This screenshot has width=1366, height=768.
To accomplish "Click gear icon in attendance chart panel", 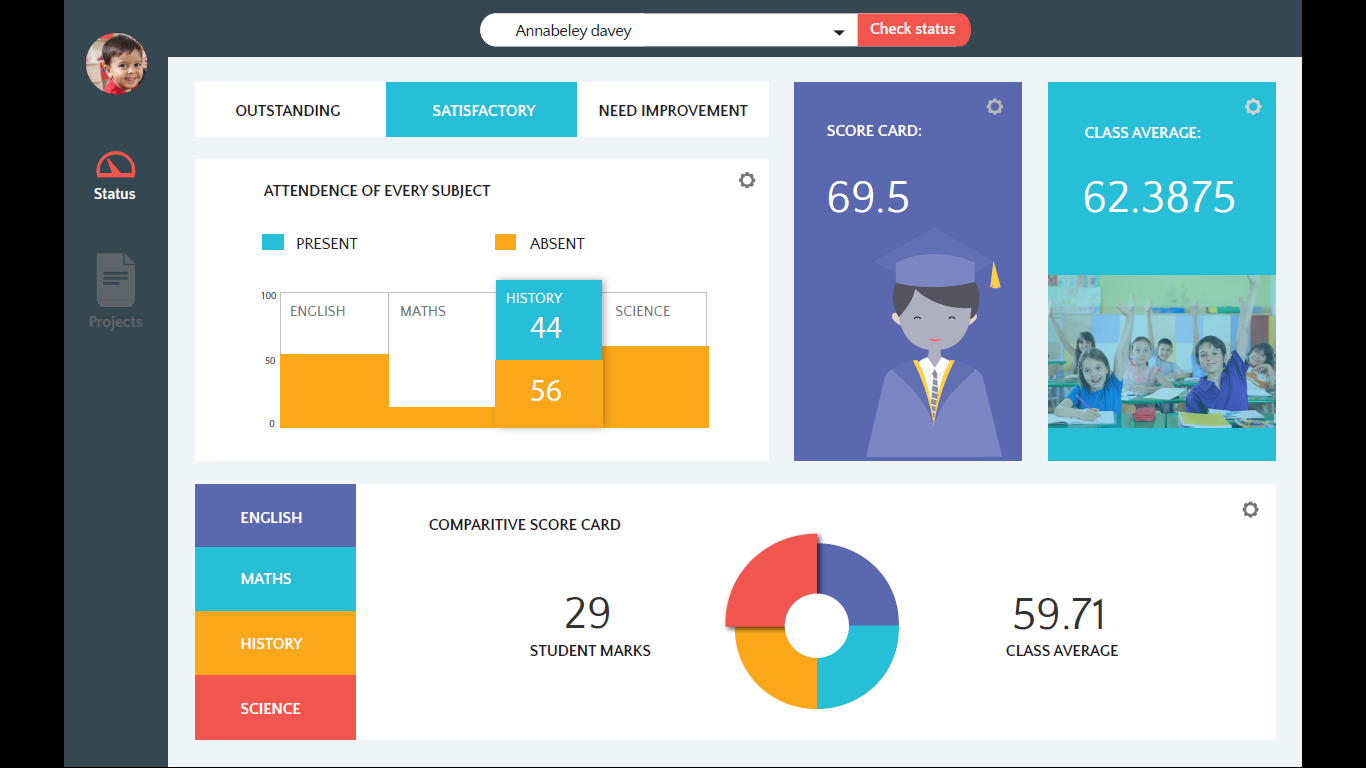I will [747, 181].
